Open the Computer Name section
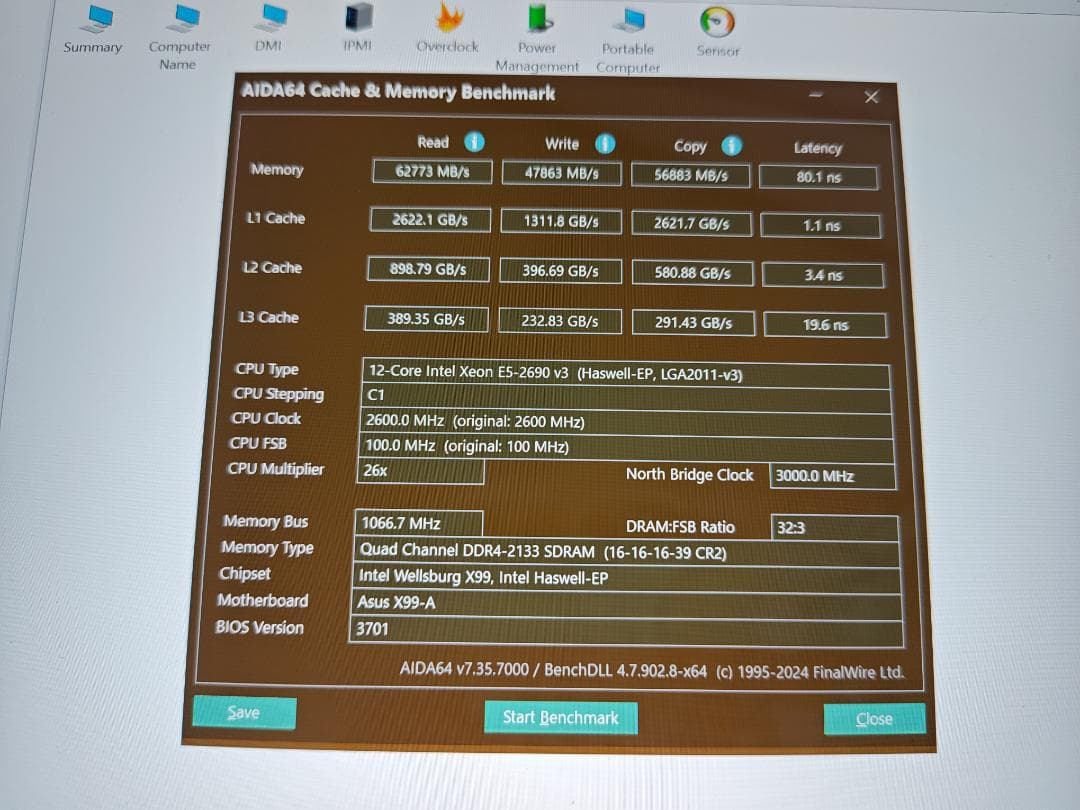Image resolution: width=1080 pixels, height=810 pixels. (x=180, y=25)
